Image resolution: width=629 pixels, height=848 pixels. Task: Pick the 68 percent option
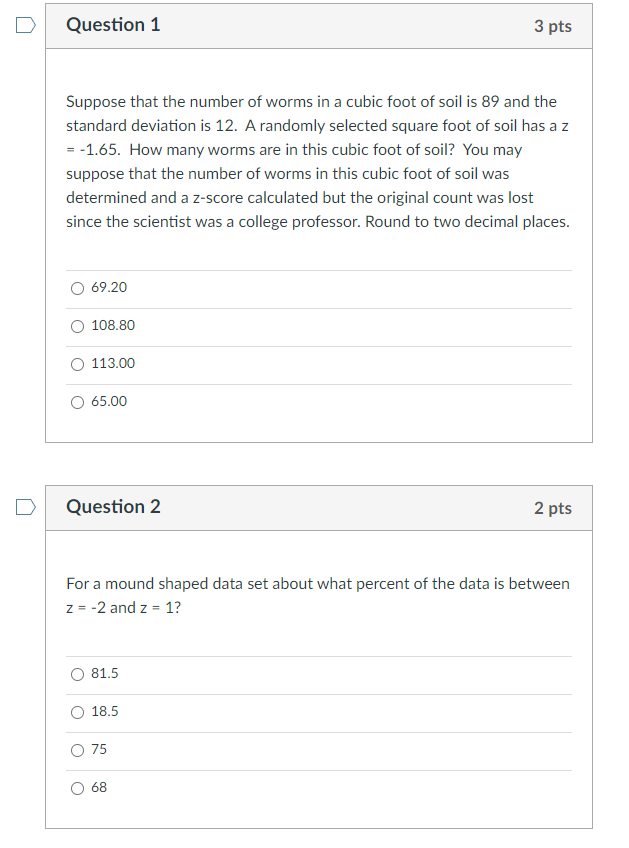pyautogui.click(x=77, y=788)
